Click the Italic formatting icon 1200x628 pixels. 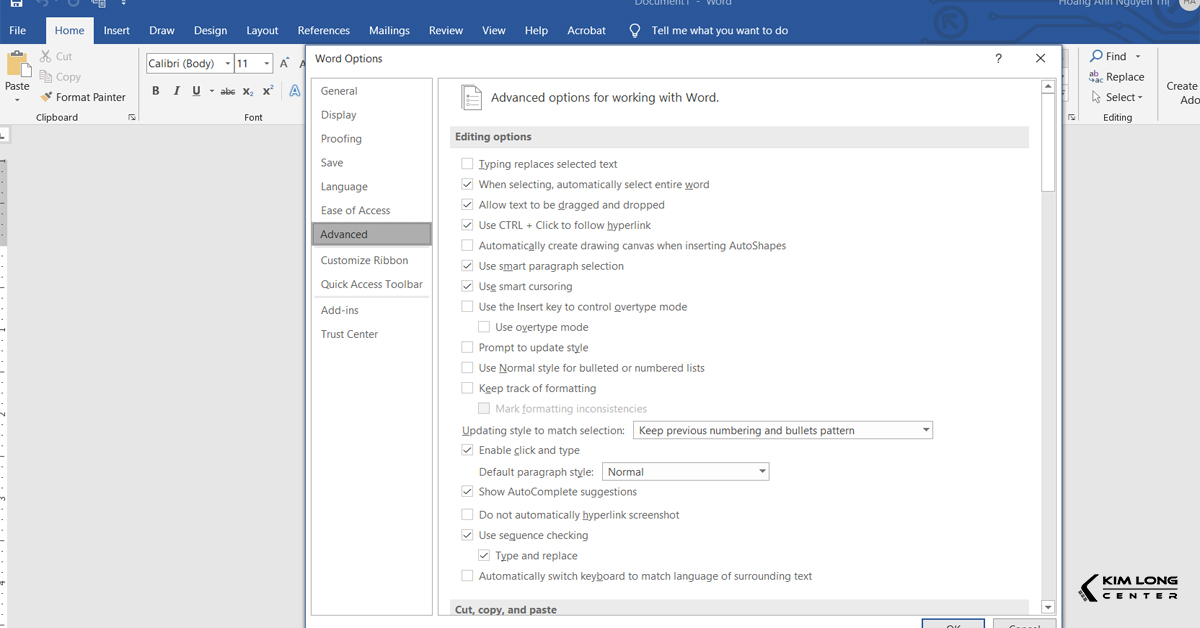(176, 91)
